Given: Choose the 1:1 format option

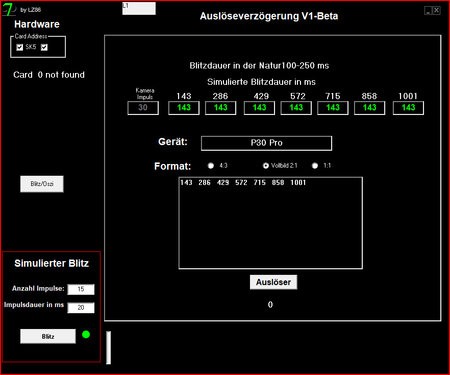Looking at the screenshot, I should coord(315,166).
